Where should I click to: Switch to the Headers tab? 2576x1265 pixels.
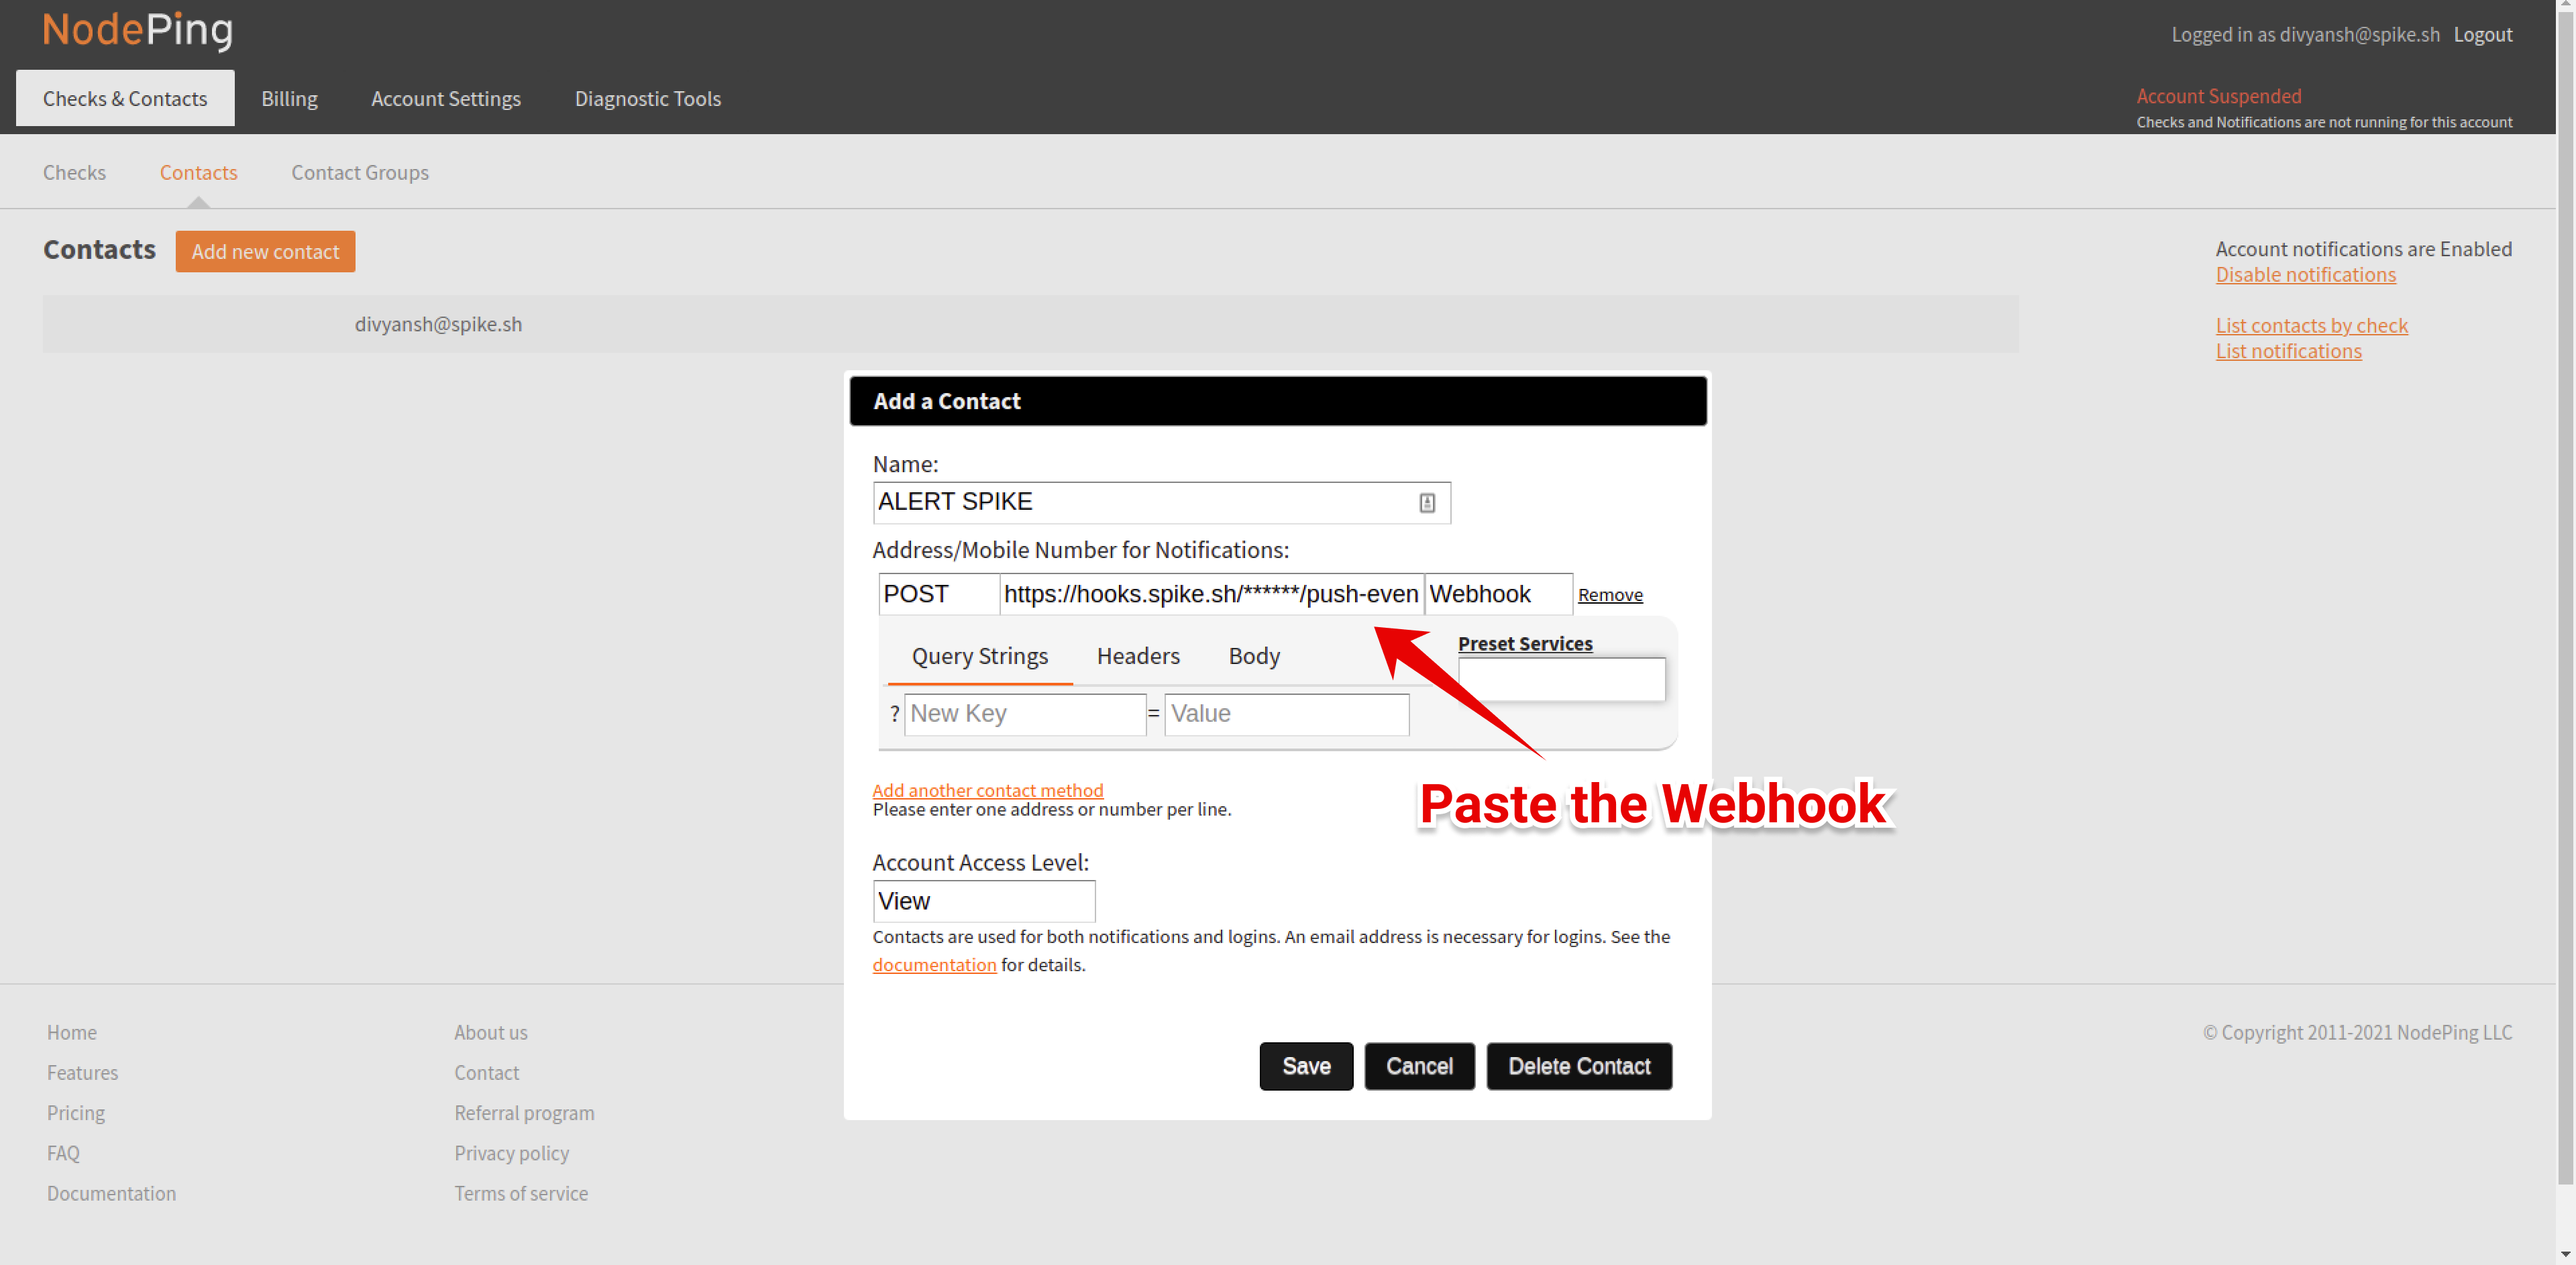[1139, 657]
